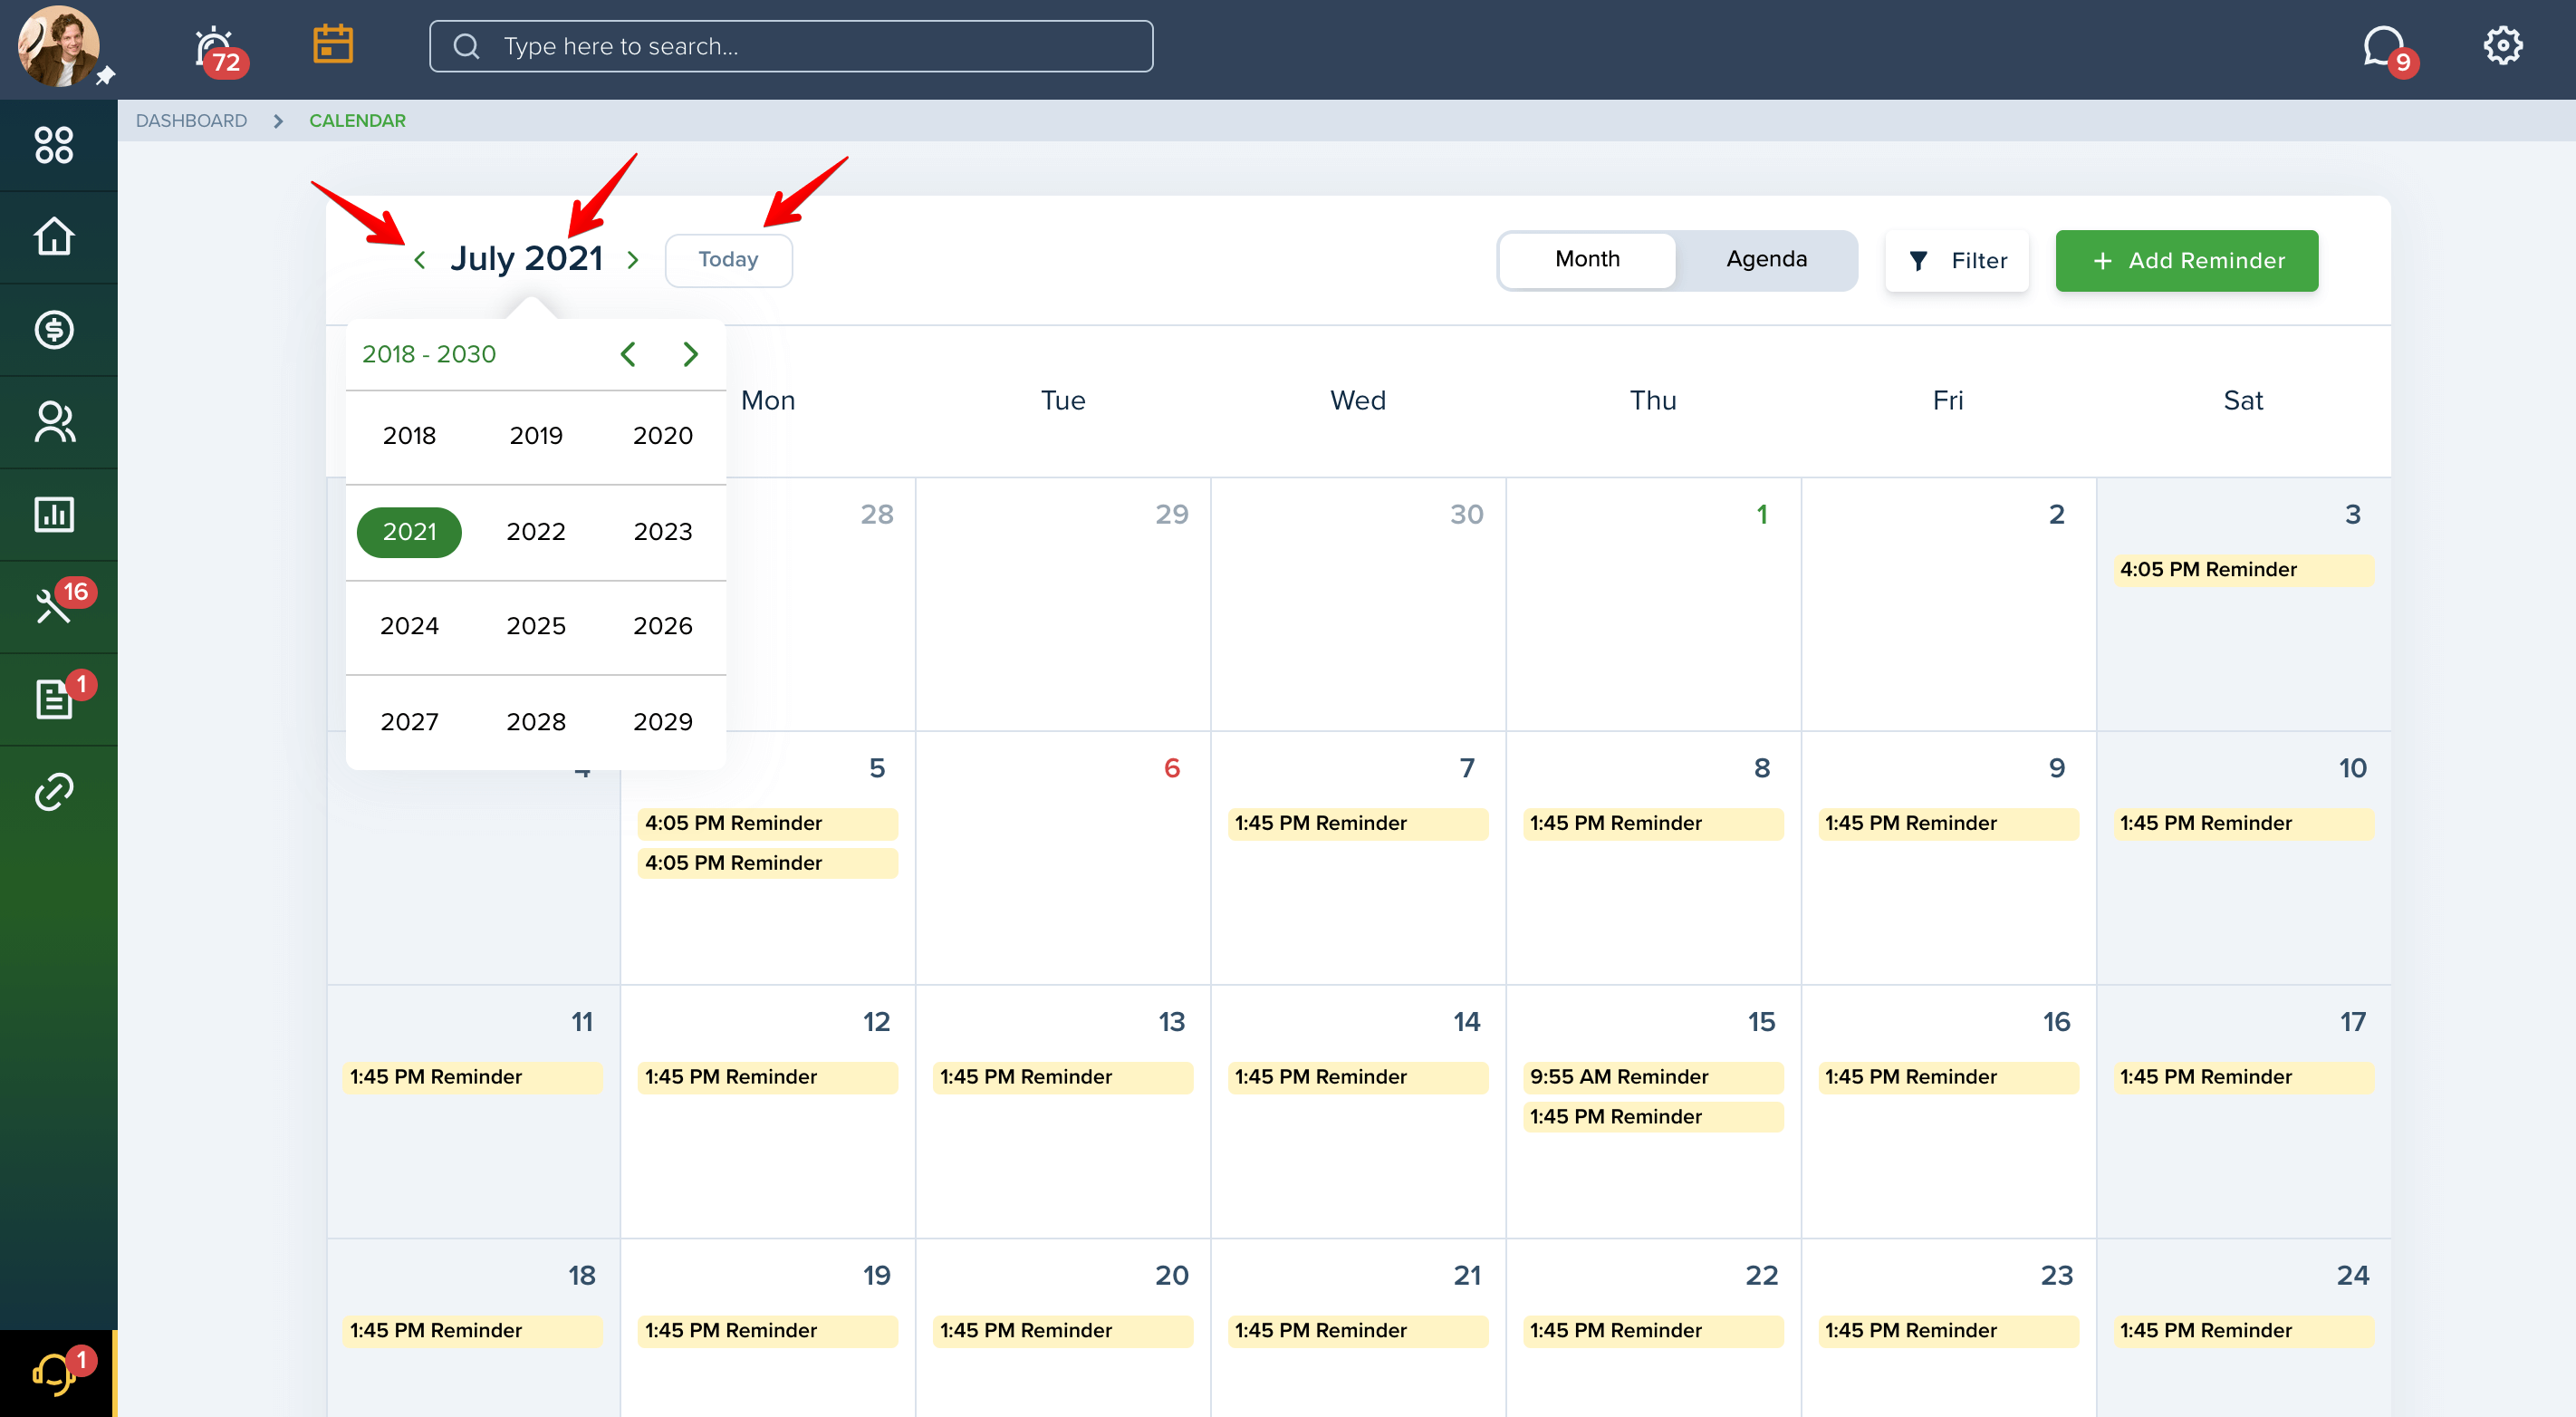Open 1:45 PM Reminder on July 20
The height and width of the screenshot is (1417, 2576).
[x=1063, y=1331]
